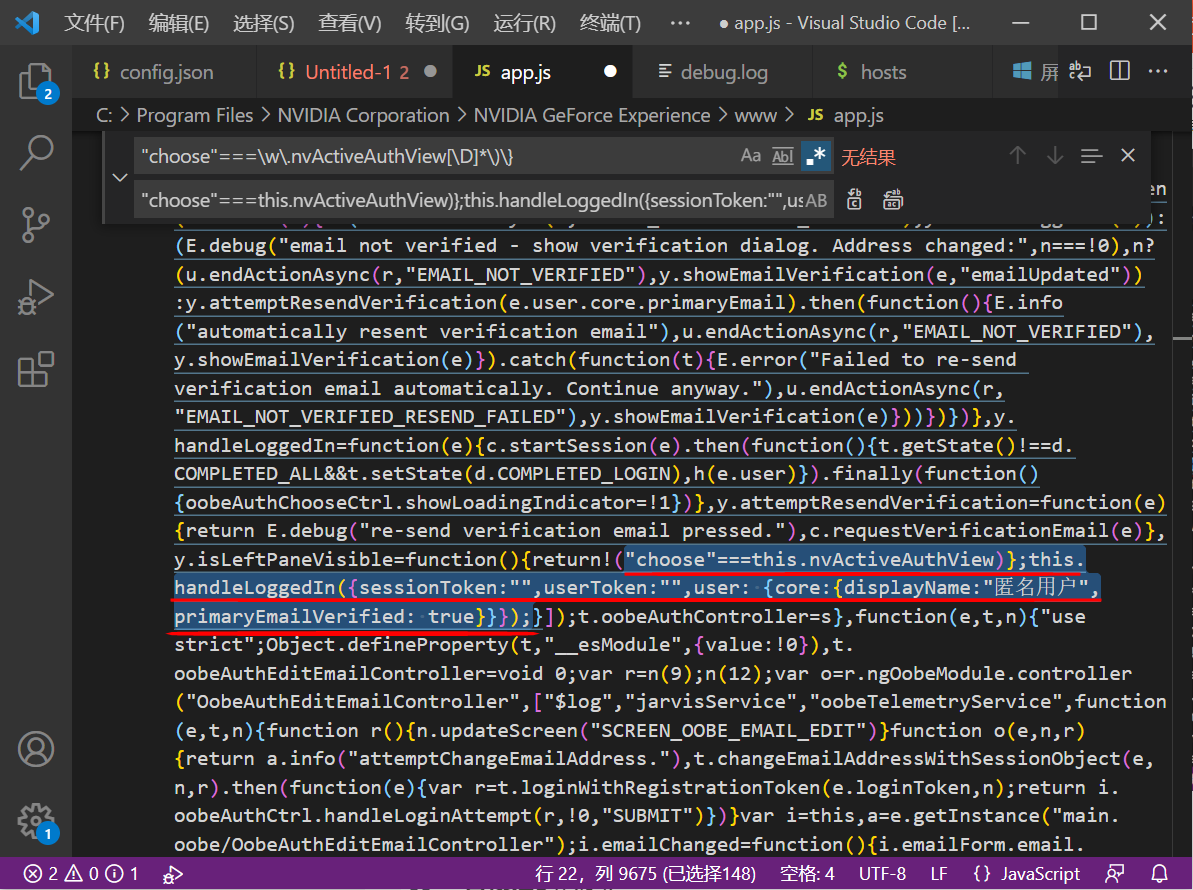Open Problems panel from errors indicator
Screen dimensions: 1193x890
coord(81,873)
